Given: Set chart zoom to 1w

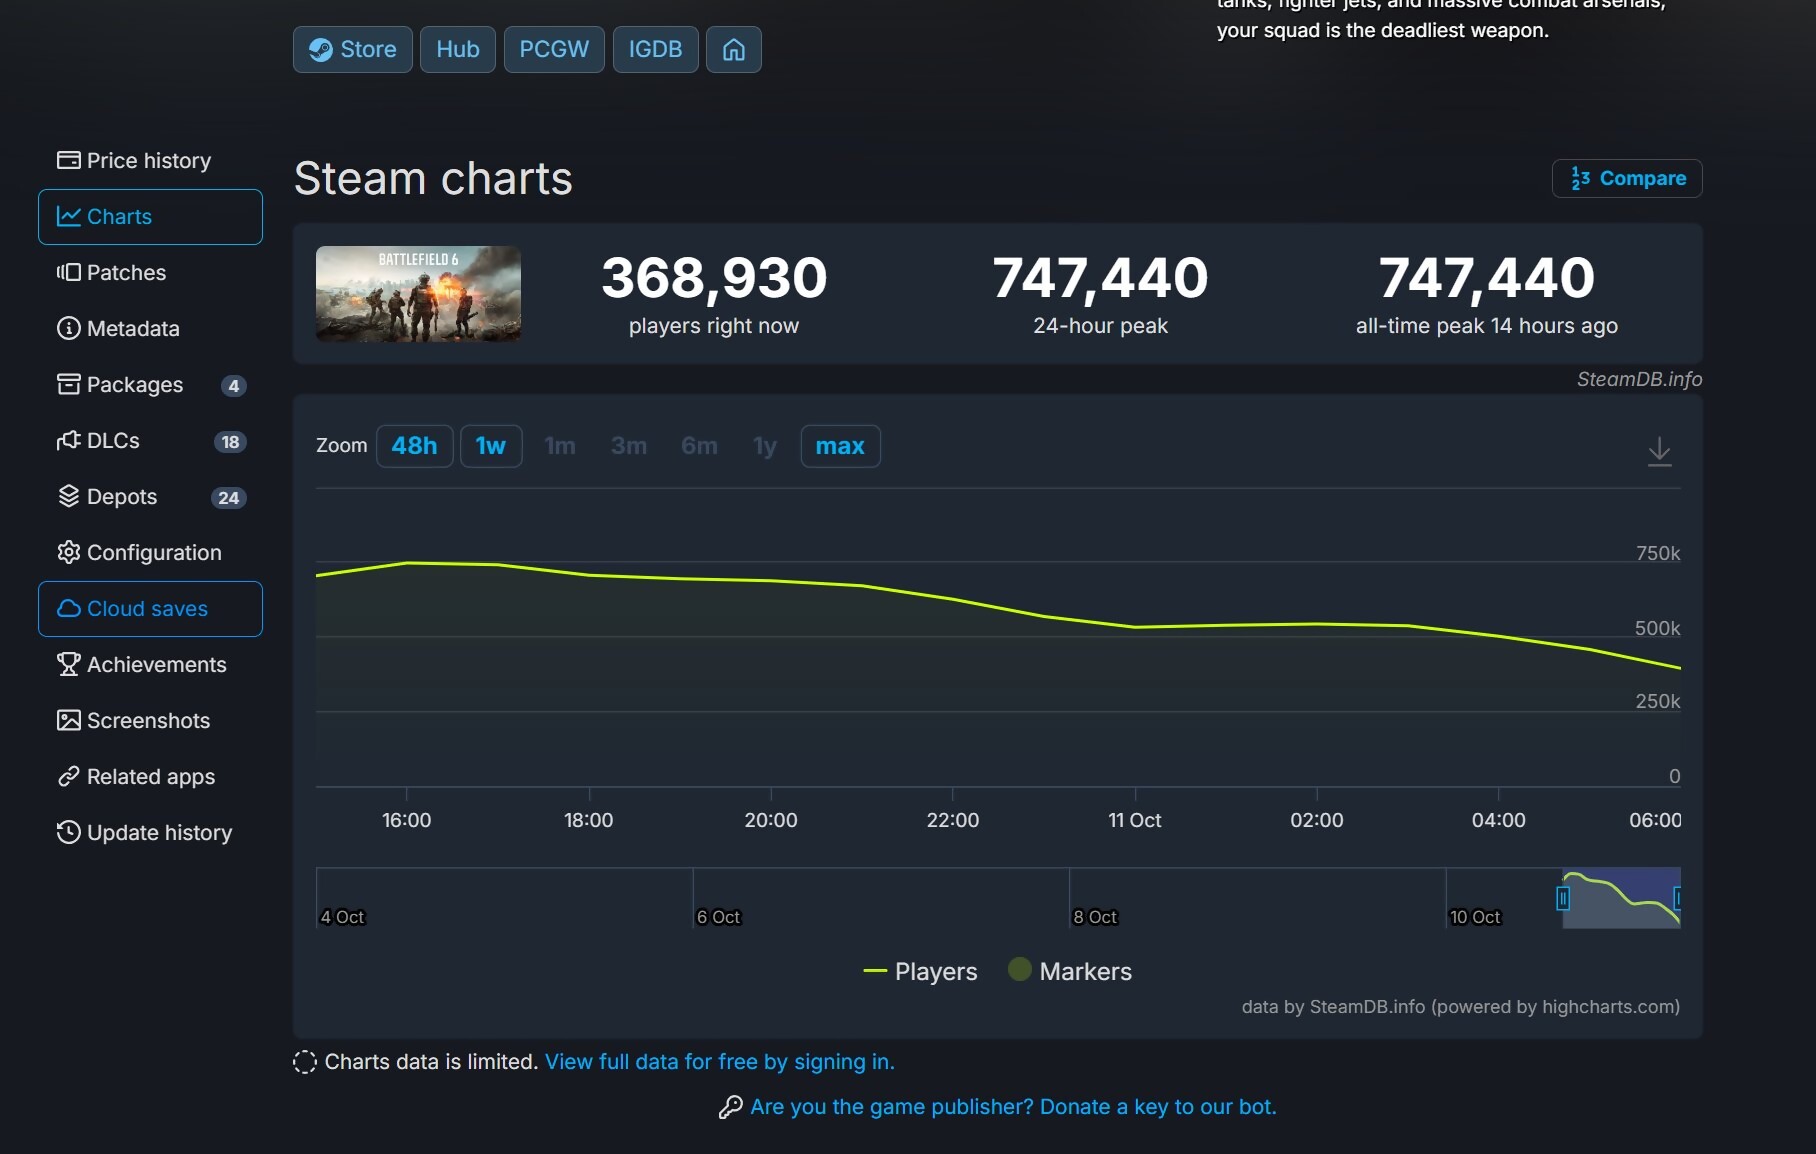Looking at the screenshot, I should (x=490, y=446).
